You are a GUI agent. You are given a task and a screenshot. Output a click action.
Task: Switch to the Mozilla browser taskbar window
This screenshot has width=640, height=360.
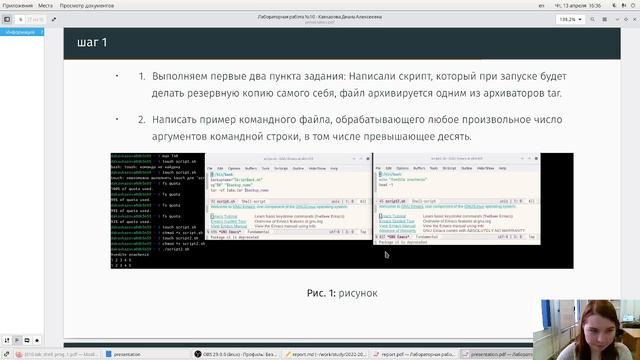click(x=56, y=354)
